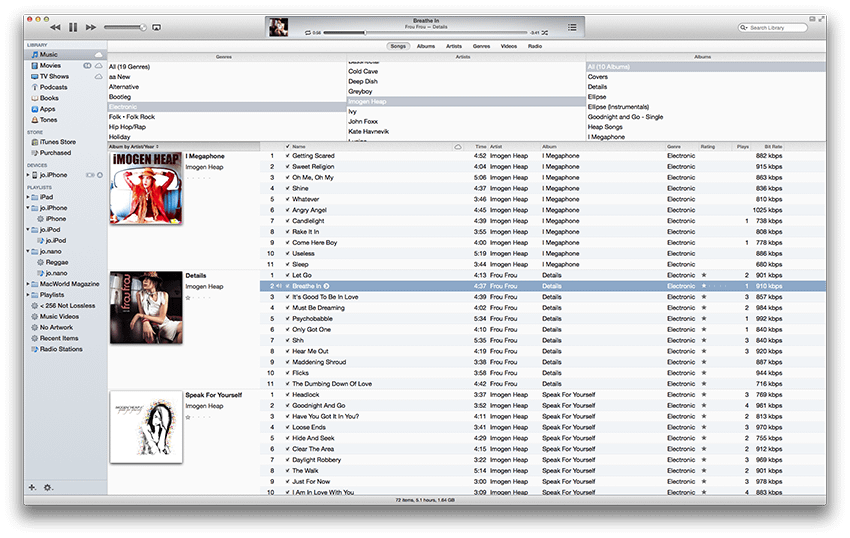This screenshot has height=538, width=850.
Task: Adjust the volume slider
Action: point(125,27)
